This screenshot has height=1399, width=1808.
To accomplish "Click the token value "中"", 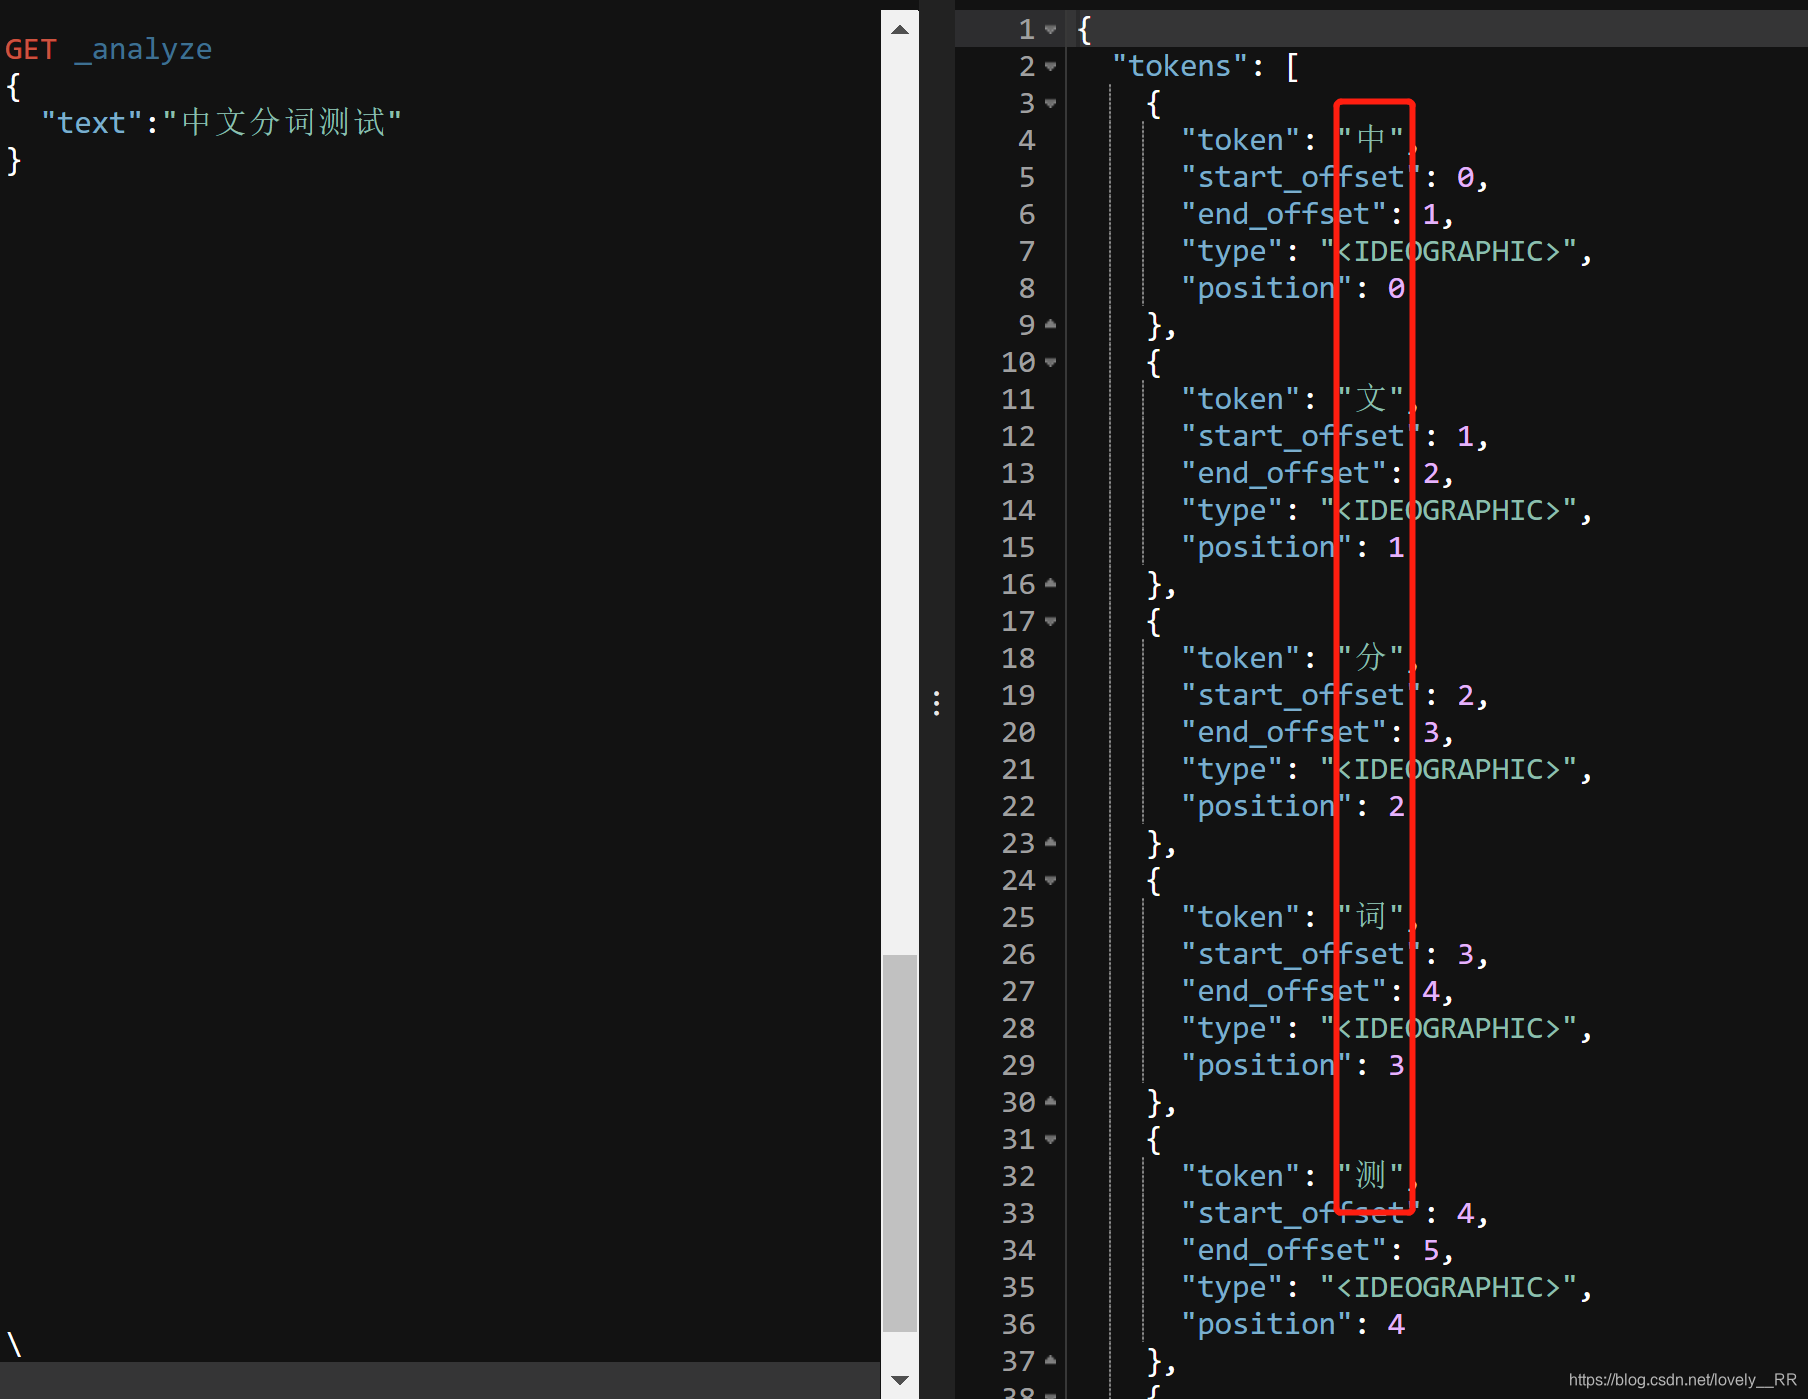I will tap(1371, 139).
